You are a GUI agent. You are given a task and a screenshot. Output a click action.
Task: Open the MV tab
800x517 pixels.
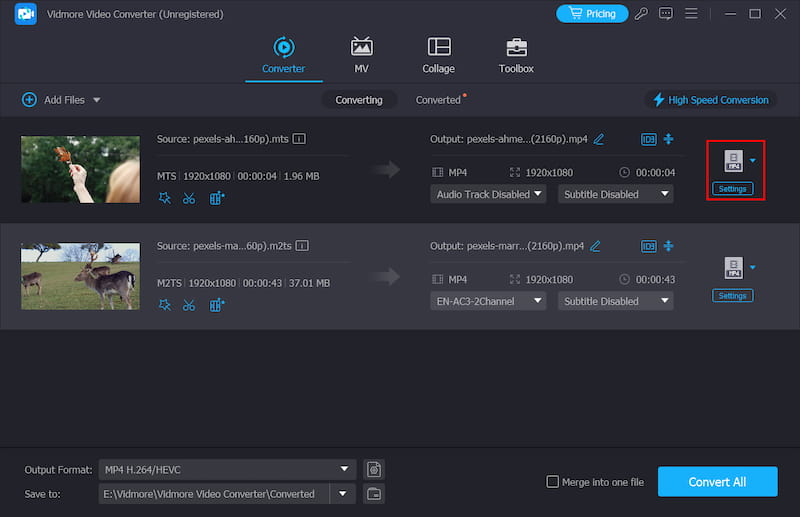[x=361, y=55]
